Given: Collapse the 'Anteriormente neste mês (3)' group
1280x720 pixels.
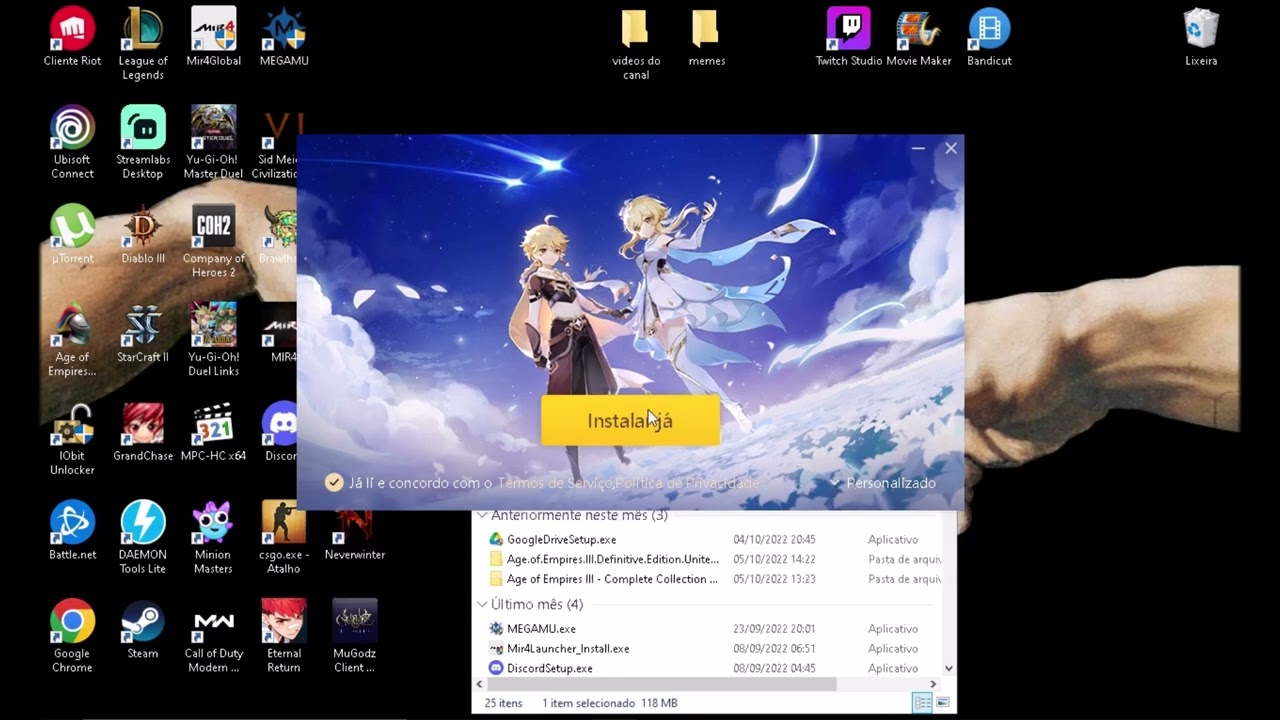Looking at the screenshot, I should [x=483, y=515].
